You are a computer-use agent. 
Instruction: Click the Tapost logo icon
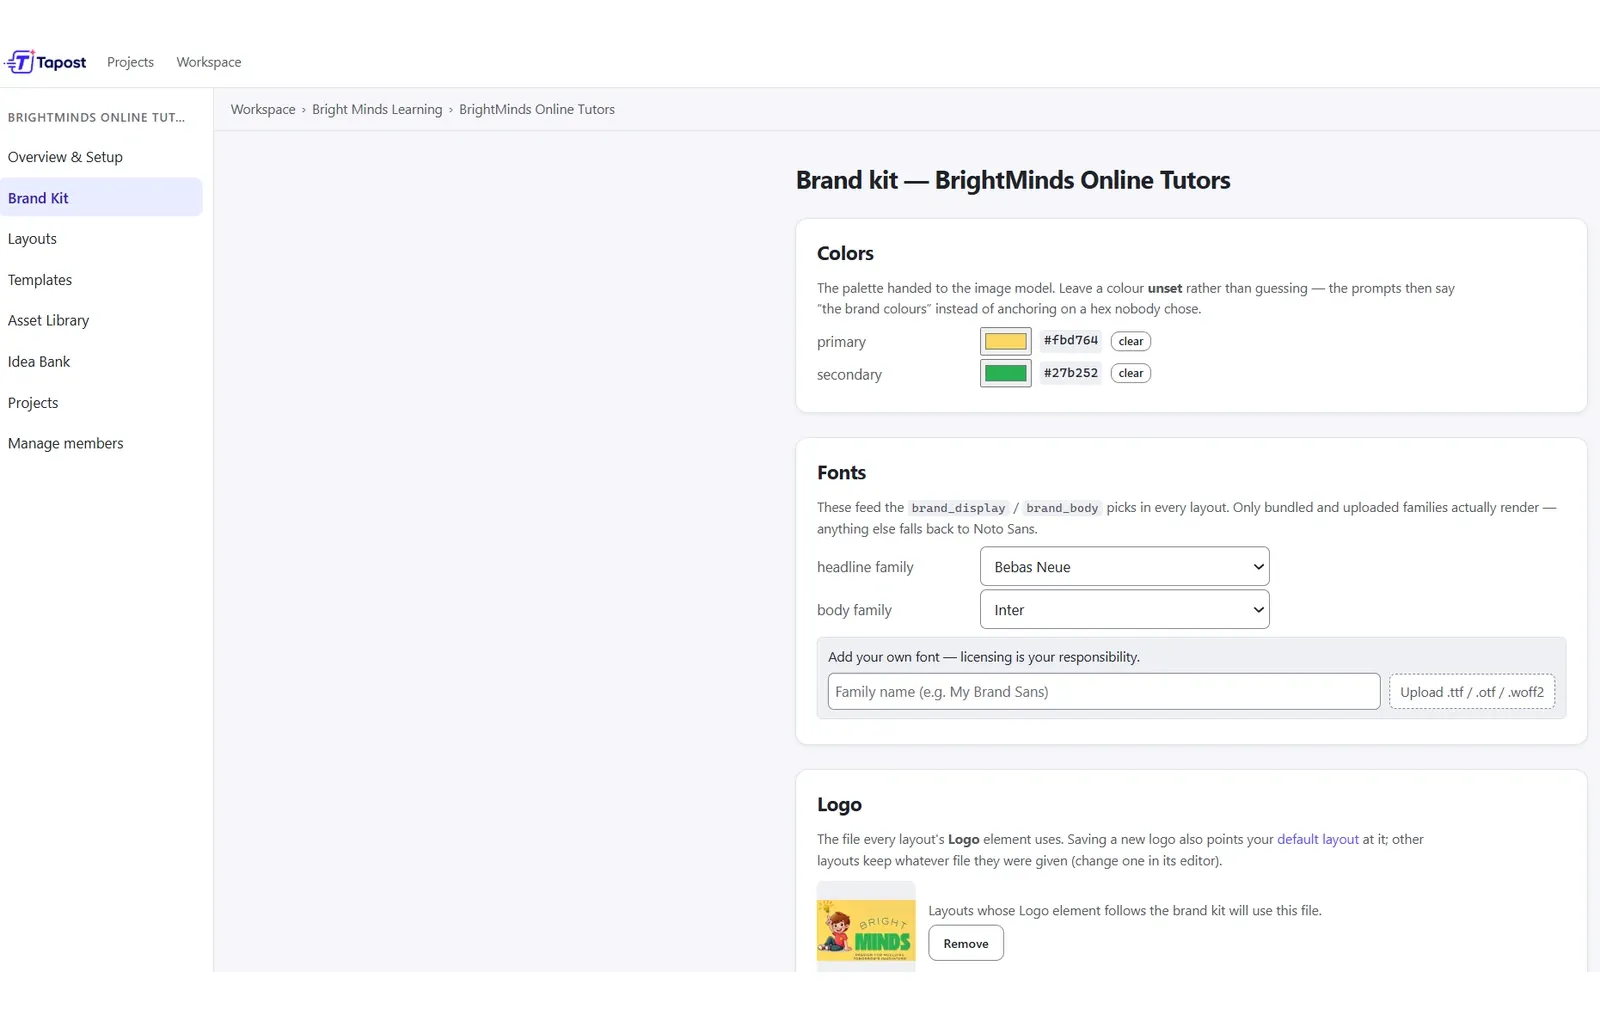[x=20, y=62]
